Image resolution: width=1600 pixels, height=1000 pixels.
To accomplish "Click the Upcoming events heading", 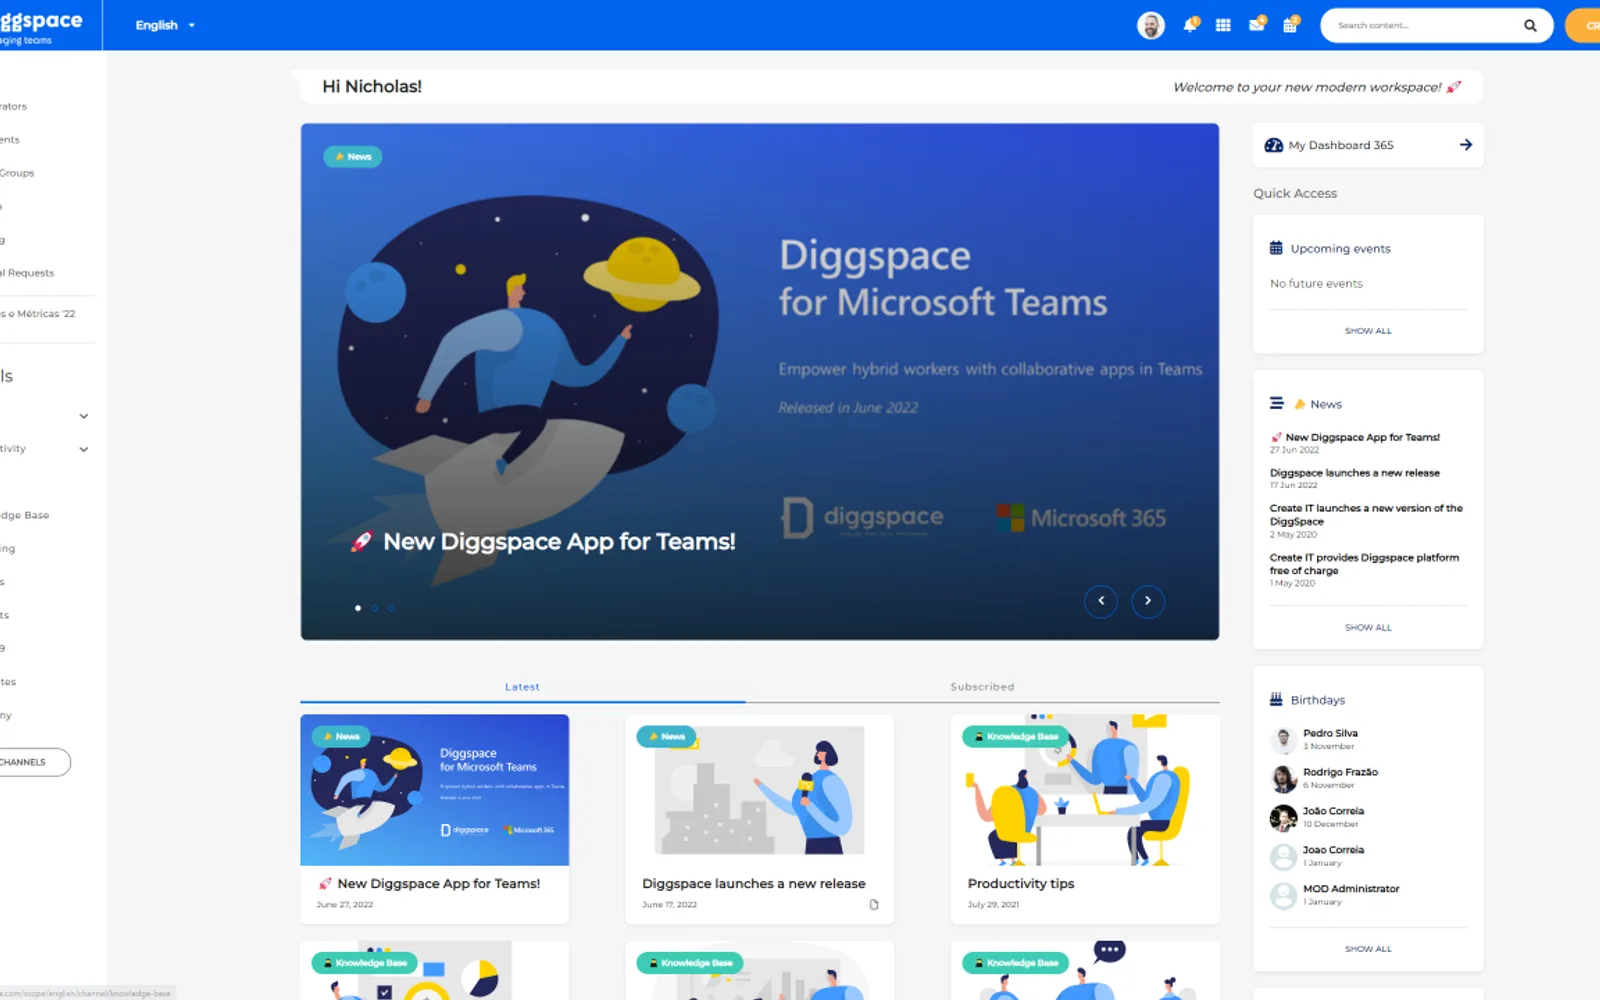I will 1340,249.
